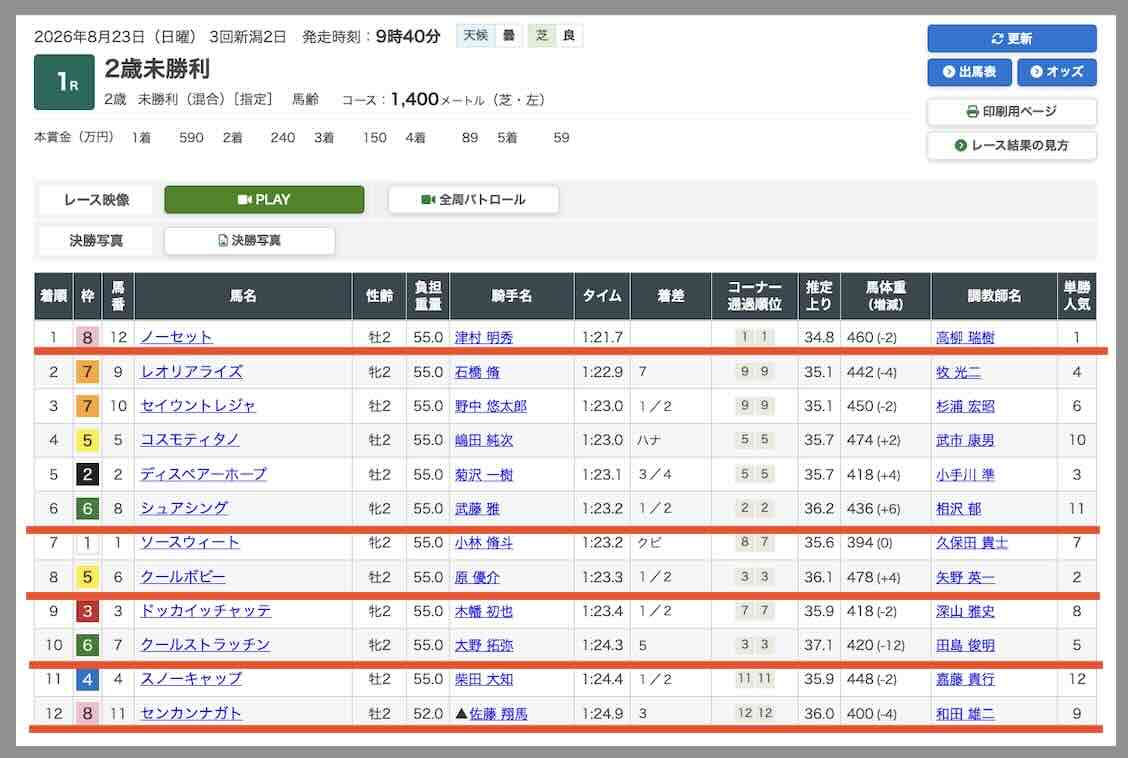Open trainer link 杉浦 宏昭

pyautogui.click(x=965, y=406)
